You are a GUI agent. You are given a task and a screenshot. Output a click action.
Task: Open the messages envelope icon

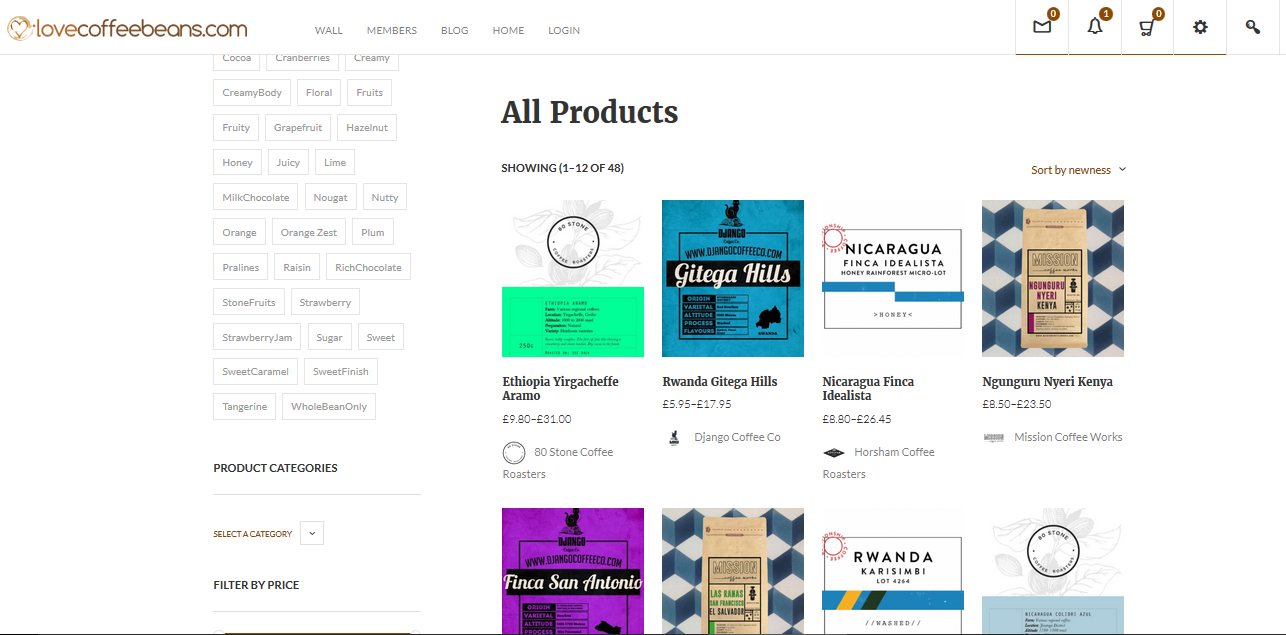tap(1042, 27)
